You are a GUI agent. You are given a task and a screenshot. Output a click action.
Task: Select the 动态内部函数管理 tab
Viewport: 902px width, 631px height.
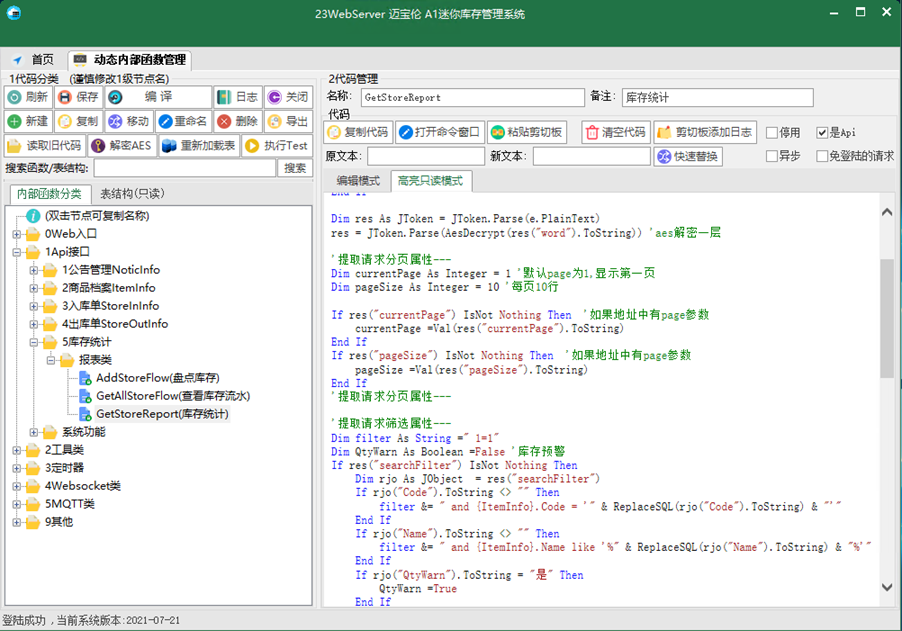pos(130,60)
